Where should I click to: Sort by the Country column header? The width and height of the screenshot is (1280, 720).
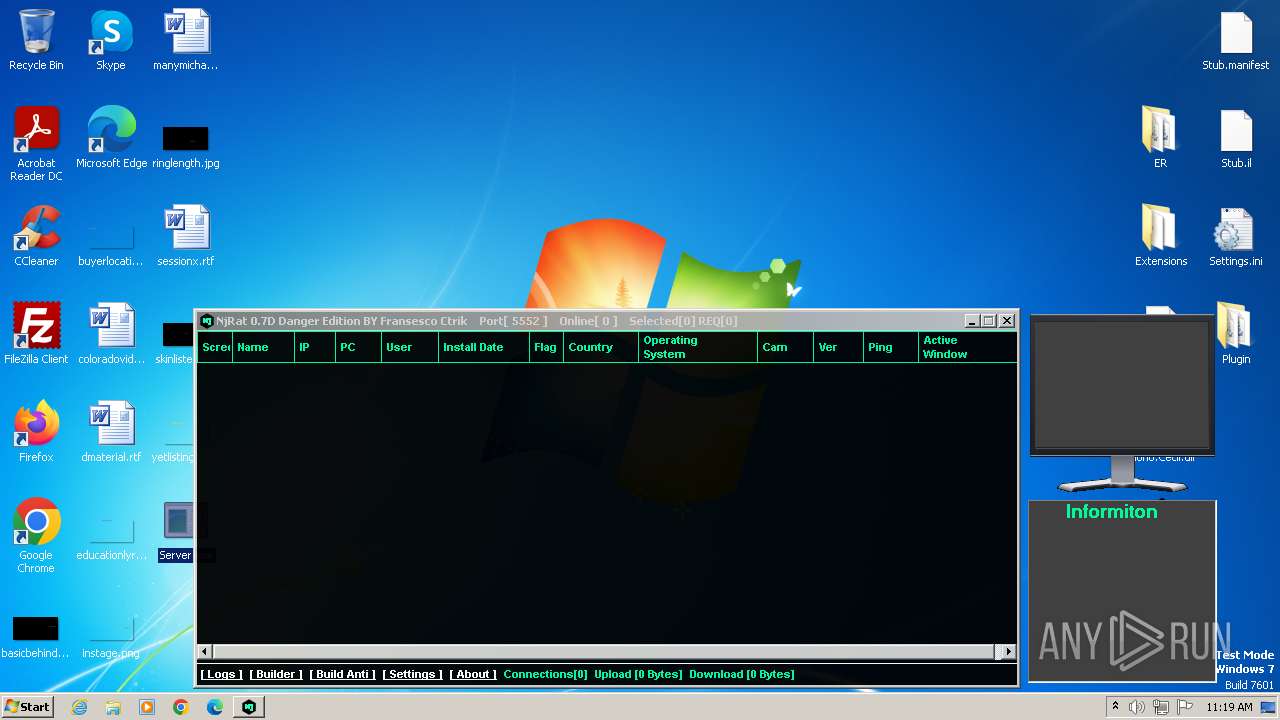tap(601, 347)
